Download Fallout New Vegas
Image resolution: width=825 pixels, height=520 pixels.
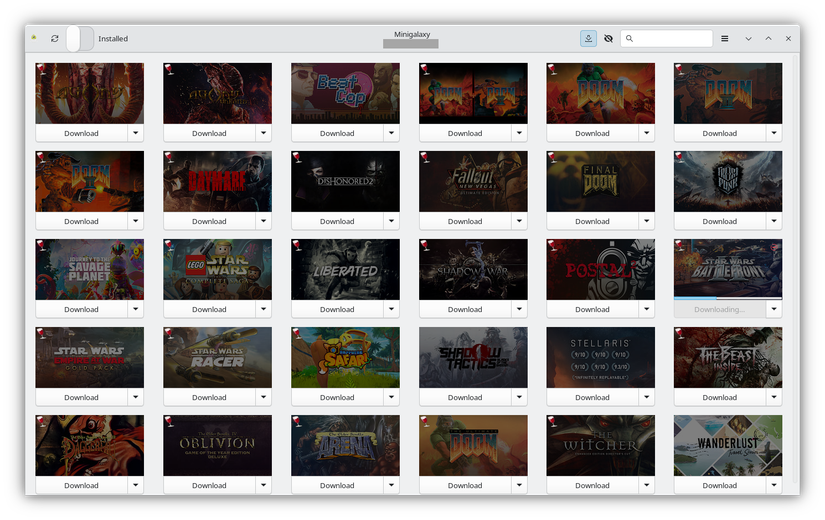(x=465, y=221)
